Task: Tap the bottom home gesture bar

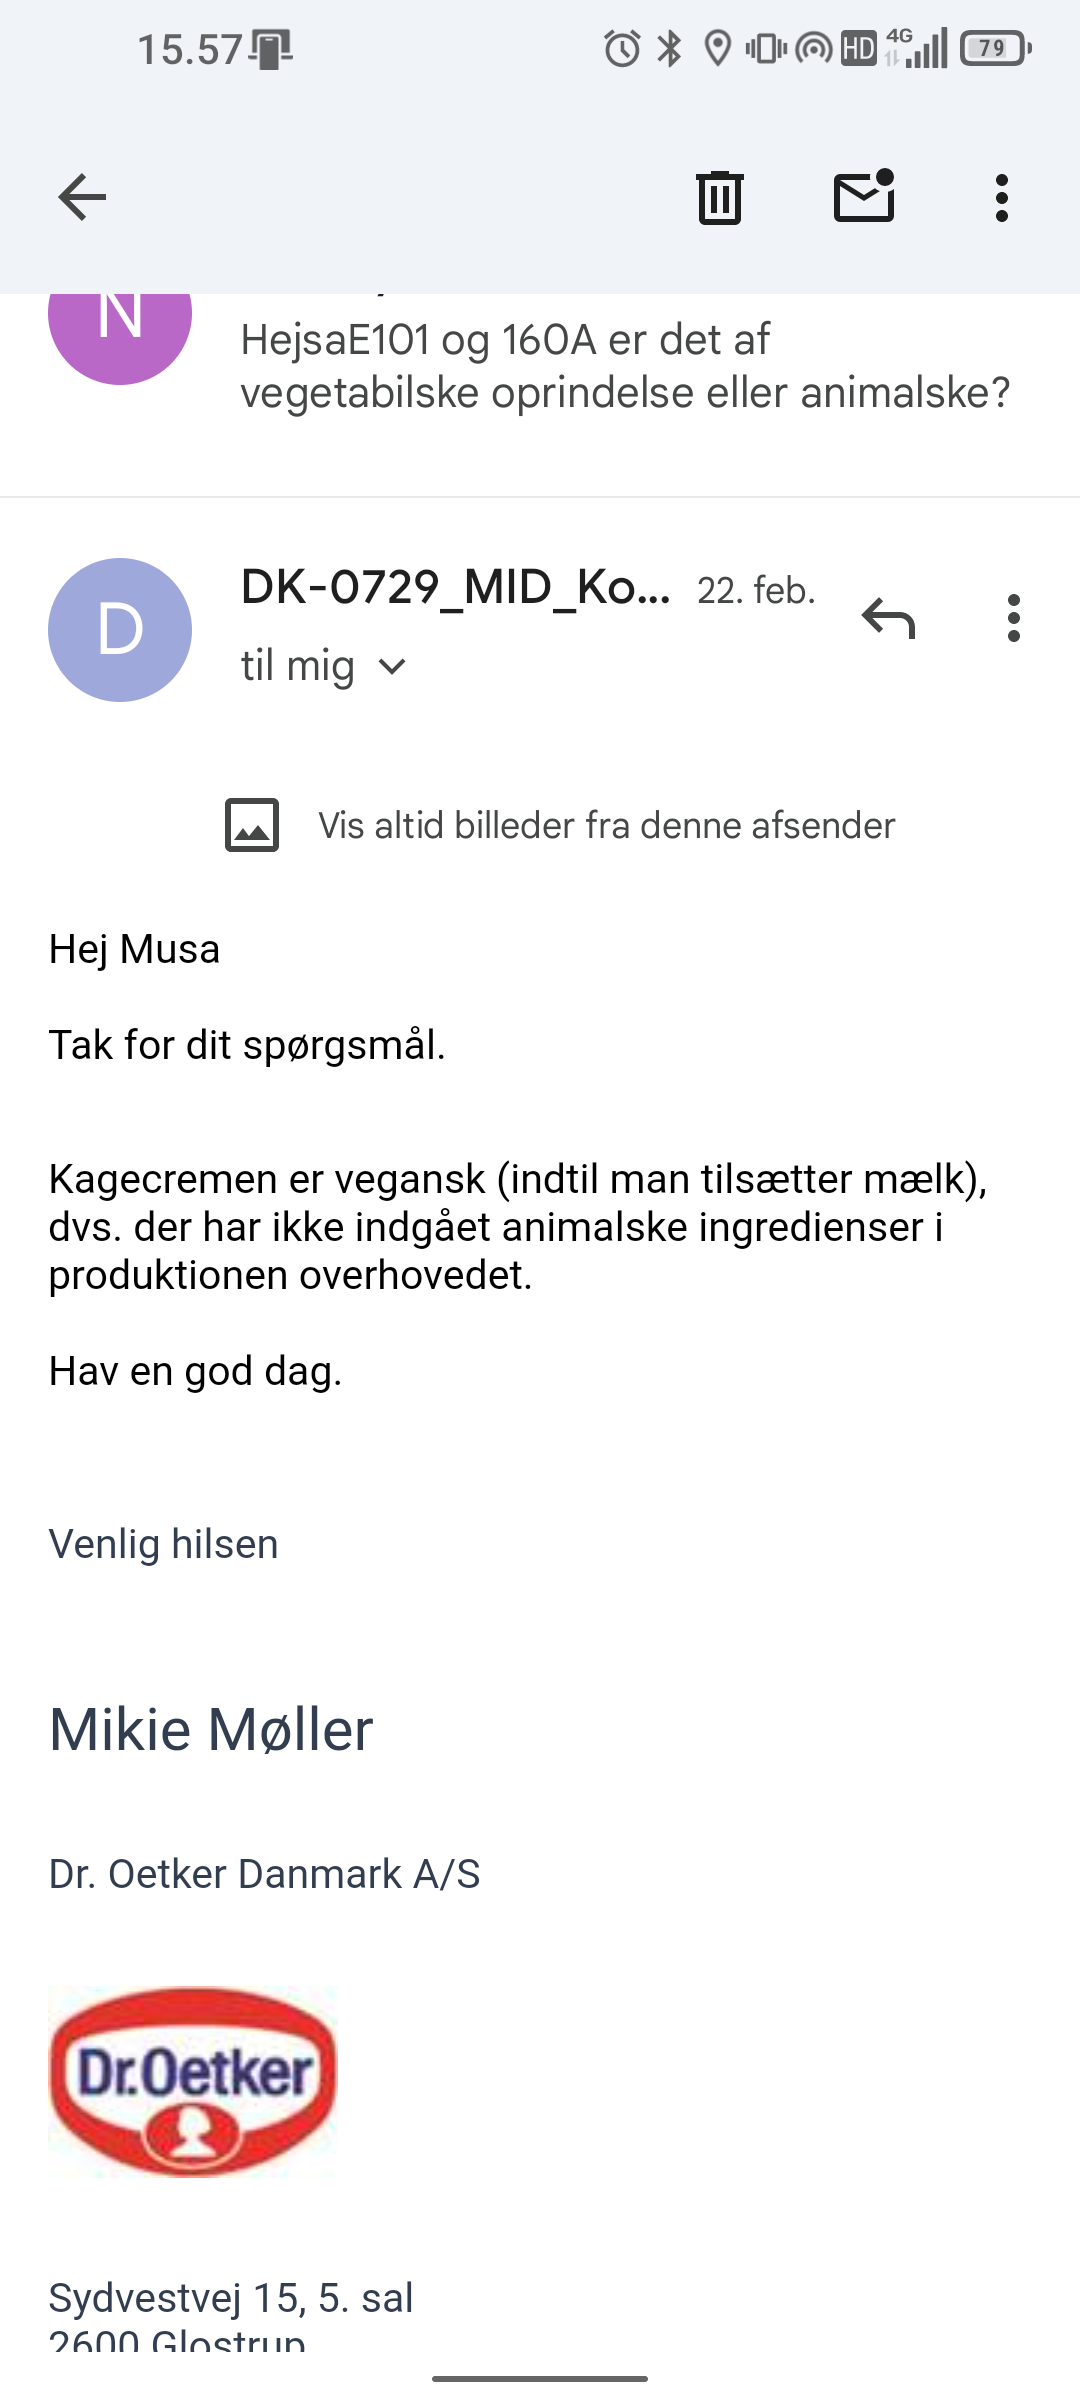Action: pos(540,2378)
